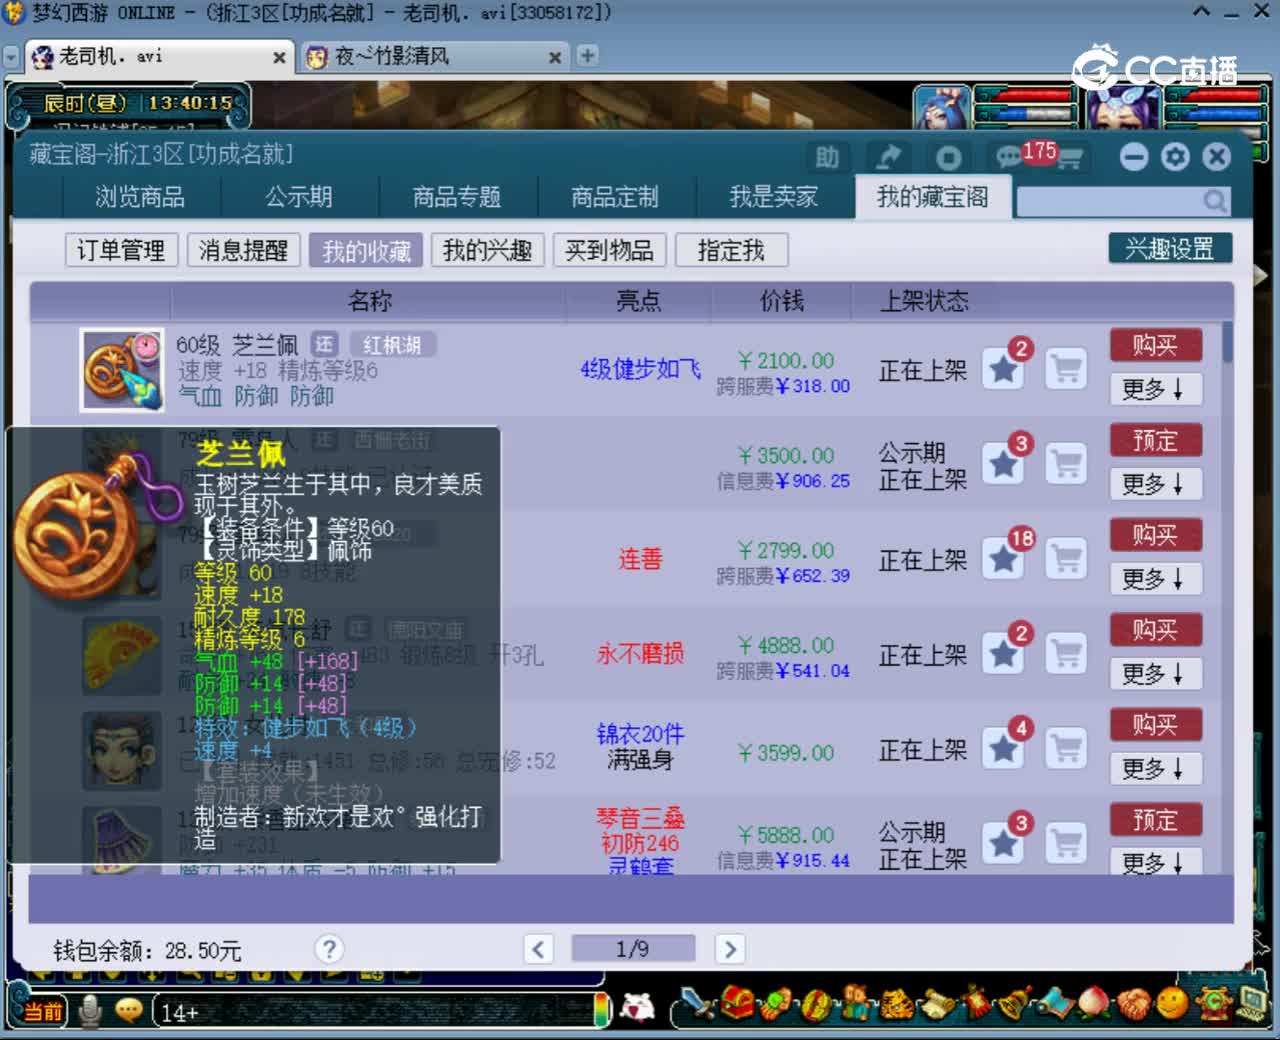Add ￥5888.00 item to cart
The width and height of the screenshot is (1280, 1040).
pos(1066,844)
